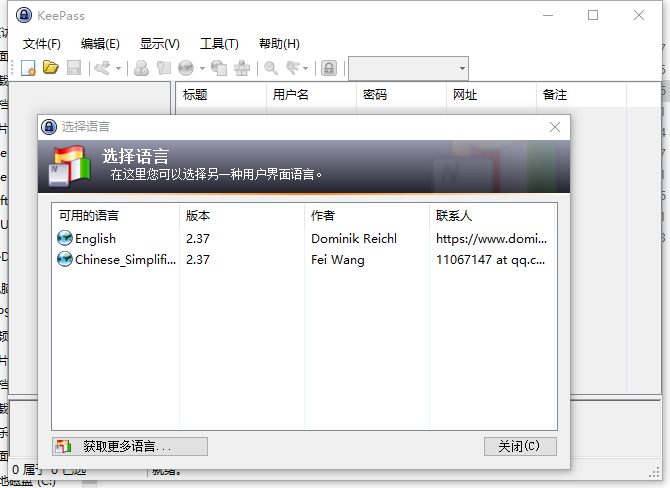
Task: Click the 11067147 at qq.c... contact cell
Action: [x=491, y=260]
